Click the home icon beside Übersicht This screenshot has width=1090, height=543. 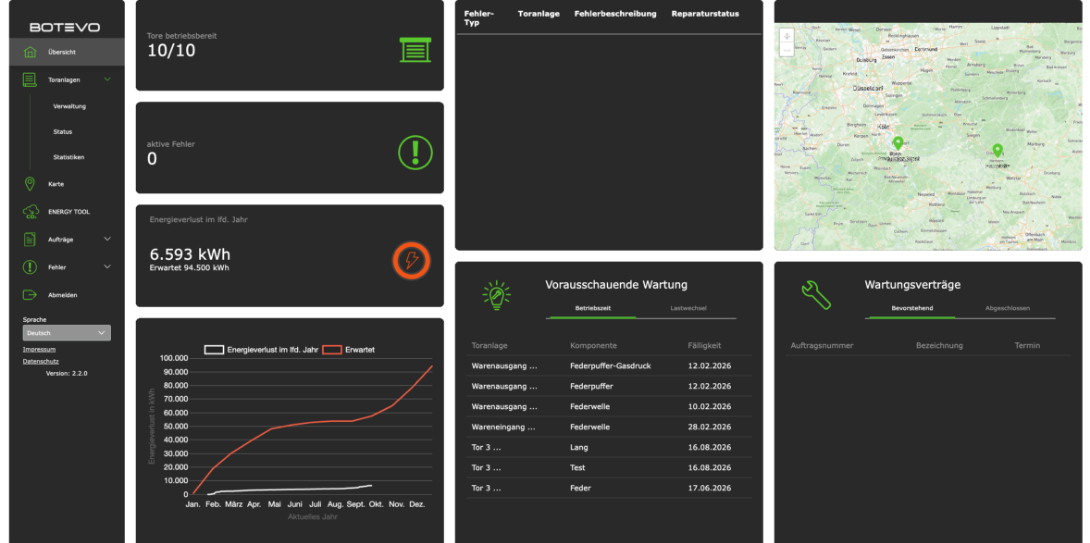[x=30, y=52]
